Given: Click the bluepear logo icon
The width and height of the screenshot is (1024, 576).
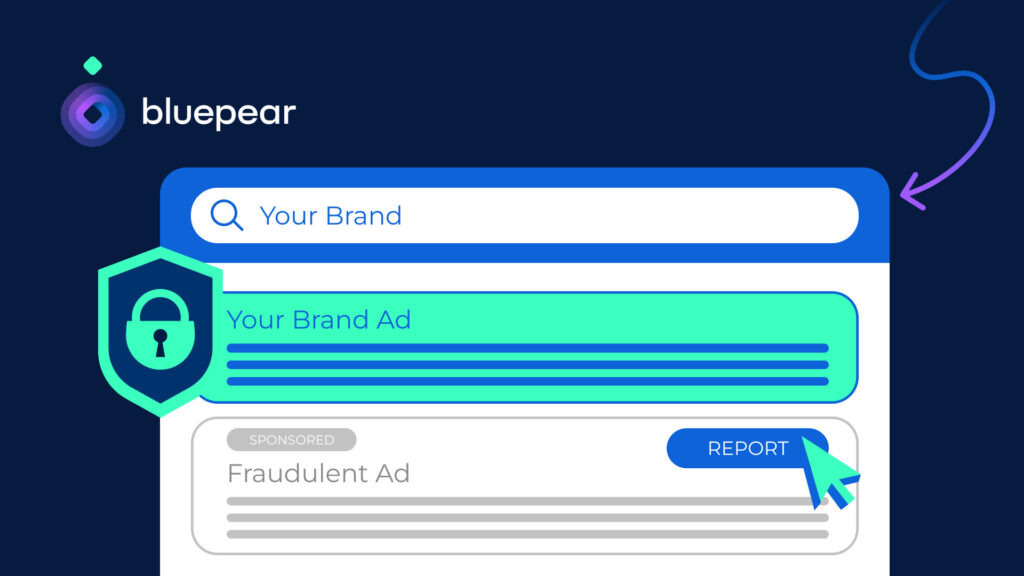Looking at the screenshot, I should click(92, 114).
